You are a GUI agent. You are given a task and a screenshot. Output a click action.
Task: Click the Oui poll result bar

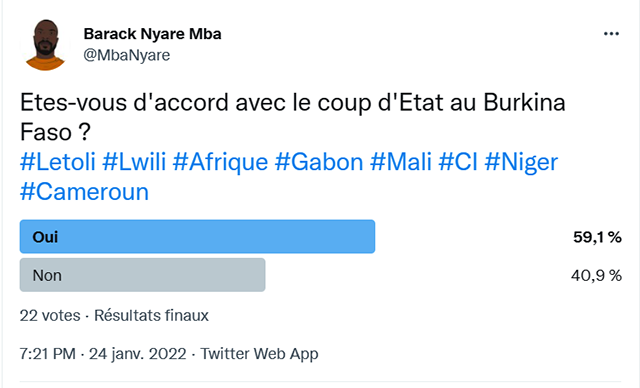click(198, 237)
